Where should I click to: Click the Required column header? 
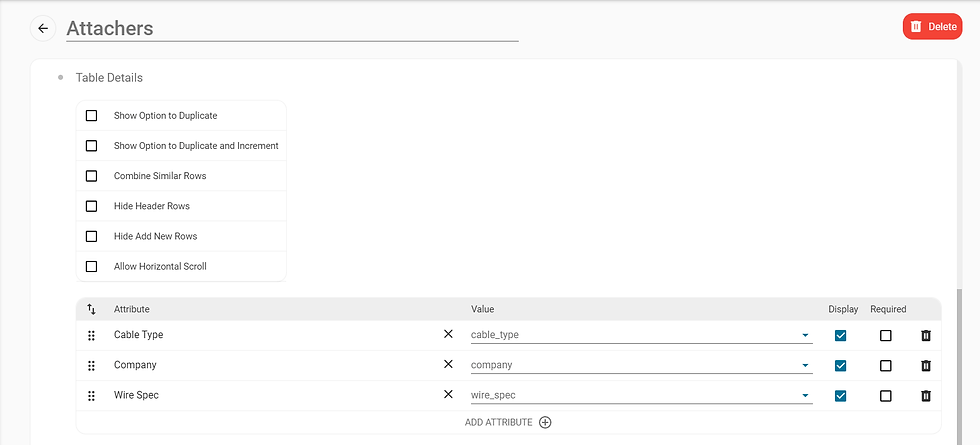point(888,309)
